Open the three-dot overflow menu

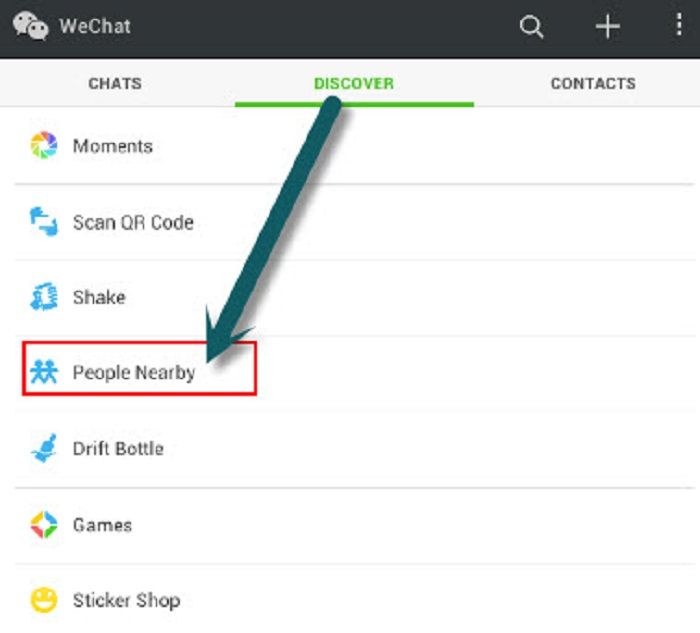click(679, 25)
